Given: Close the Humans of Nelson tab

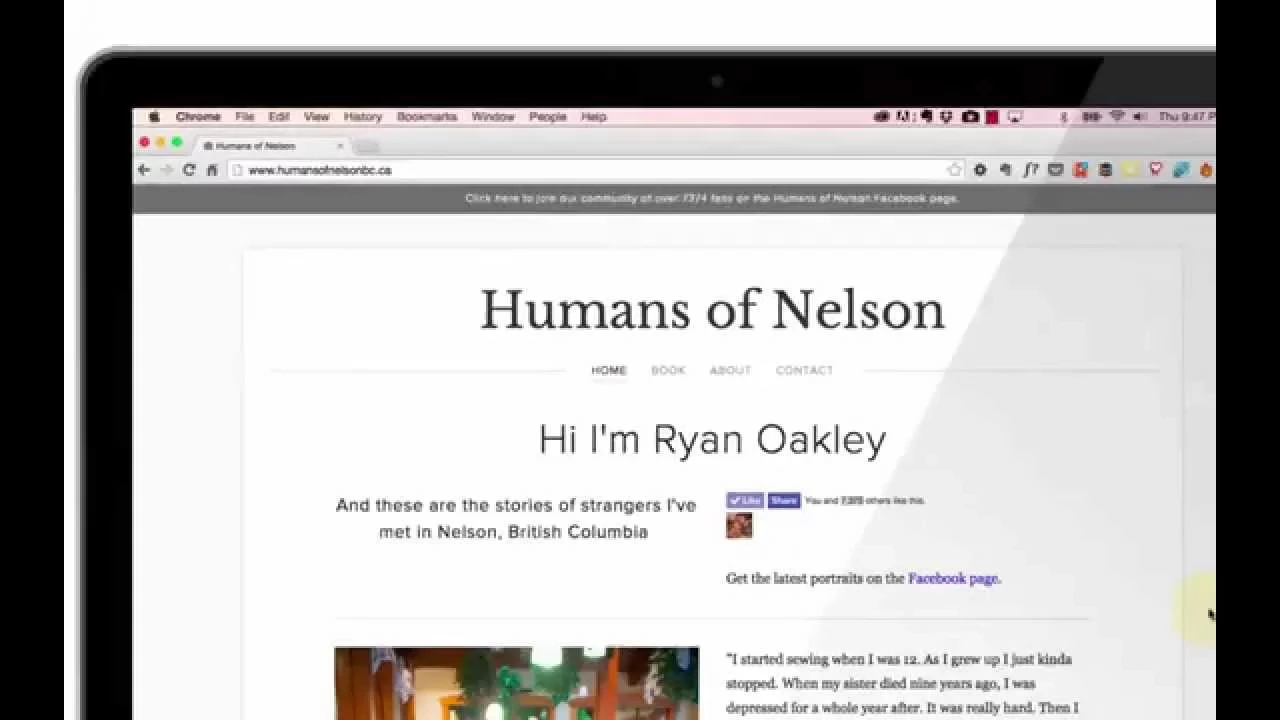Looking at the screenshot, I should click(339, 146).
